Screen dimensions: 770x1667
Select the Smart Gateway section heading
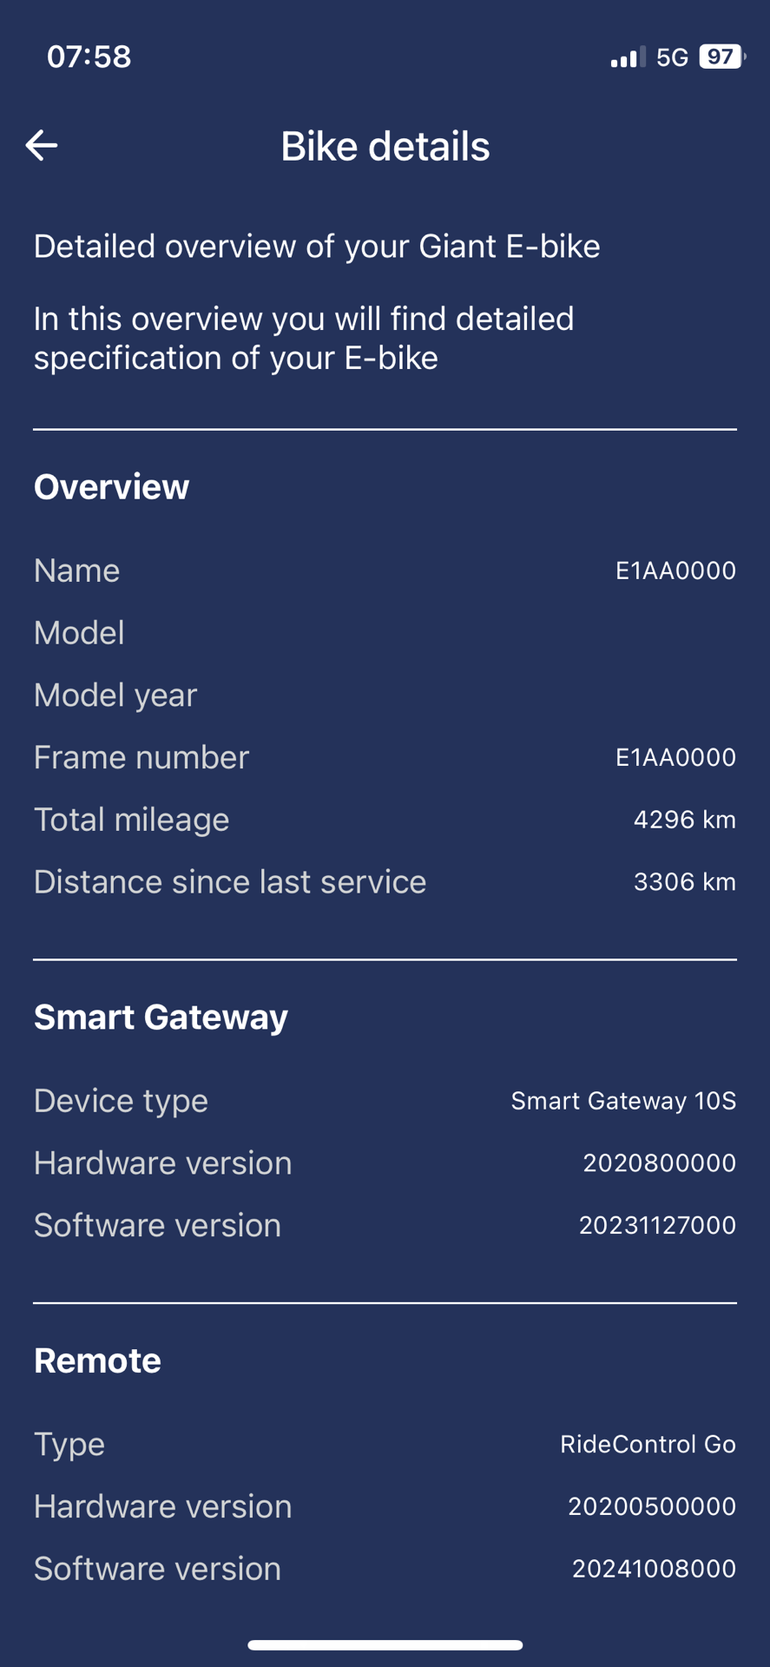[x=161, y=1017]
